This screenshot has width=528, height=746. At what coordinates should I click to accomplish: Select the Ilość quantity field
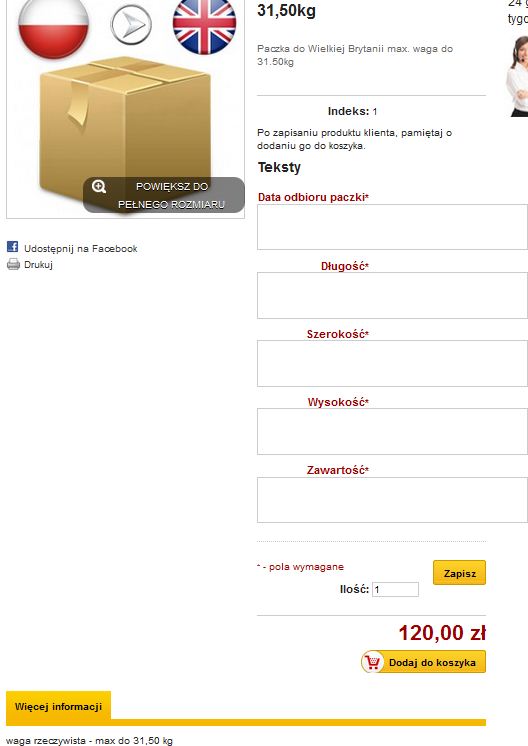[395, 589]
